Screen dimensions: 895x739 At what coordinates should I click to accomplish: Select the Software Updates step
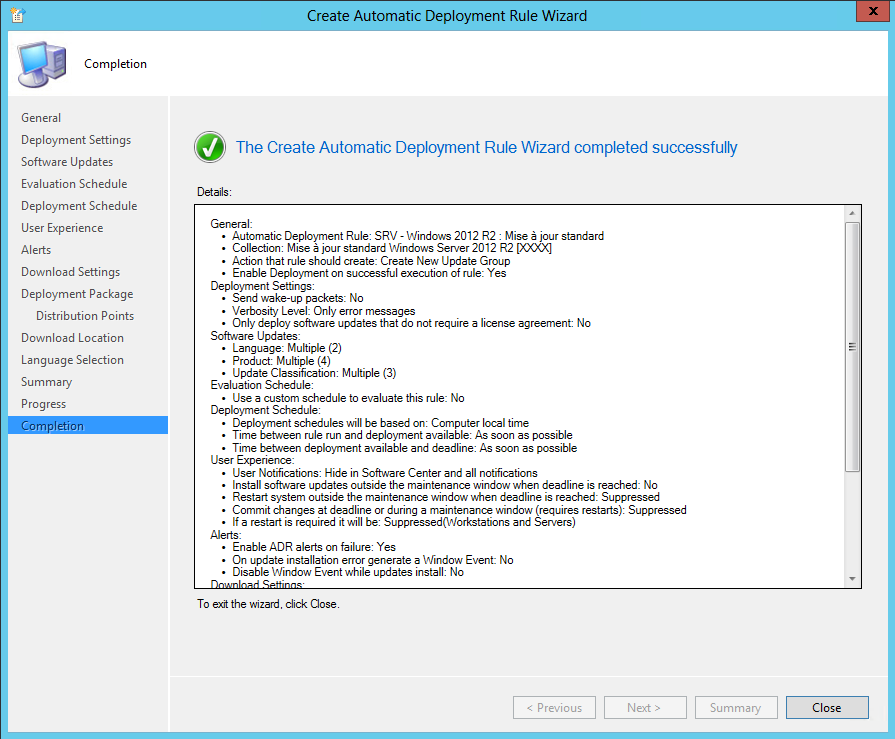67,162
